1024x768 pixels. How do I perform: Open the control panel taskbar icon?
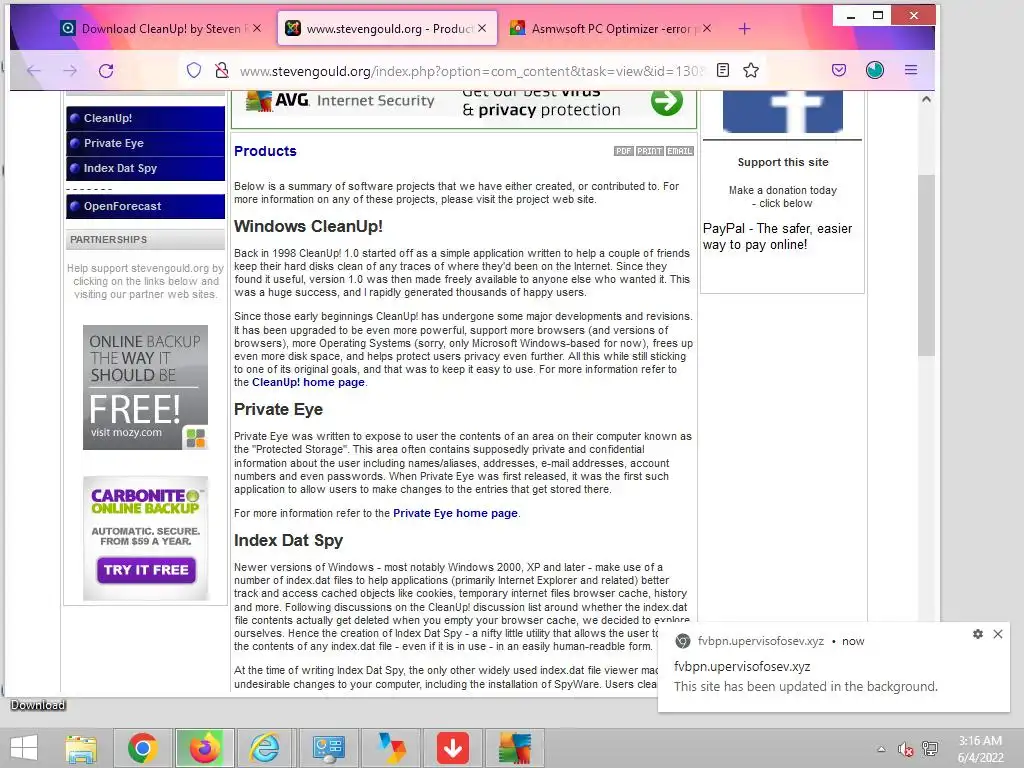pos(328,748)
